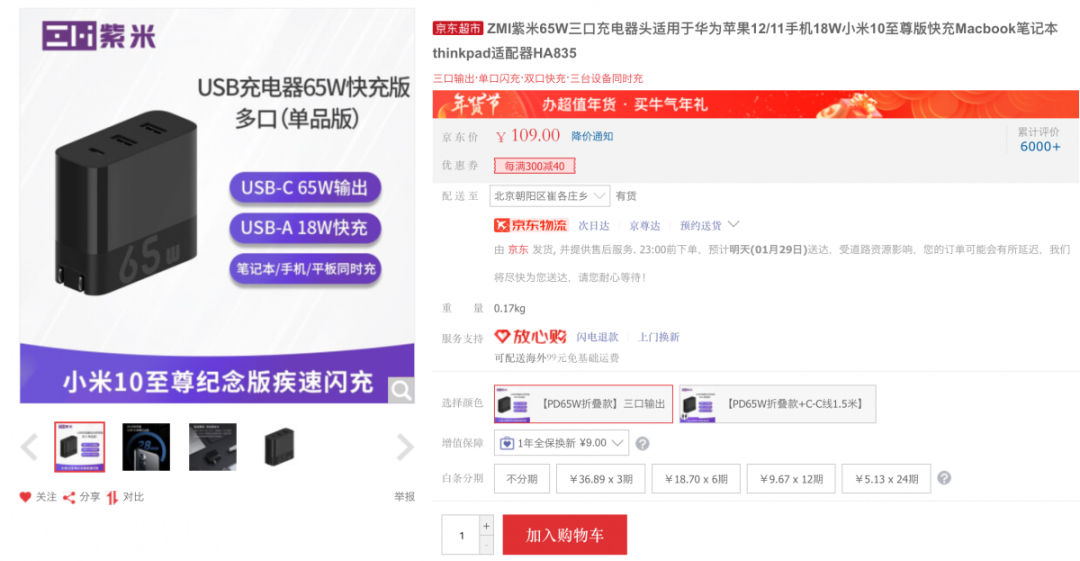
Task: Select the first red-bordered product thumbnail
Action: tap(80, 447)
